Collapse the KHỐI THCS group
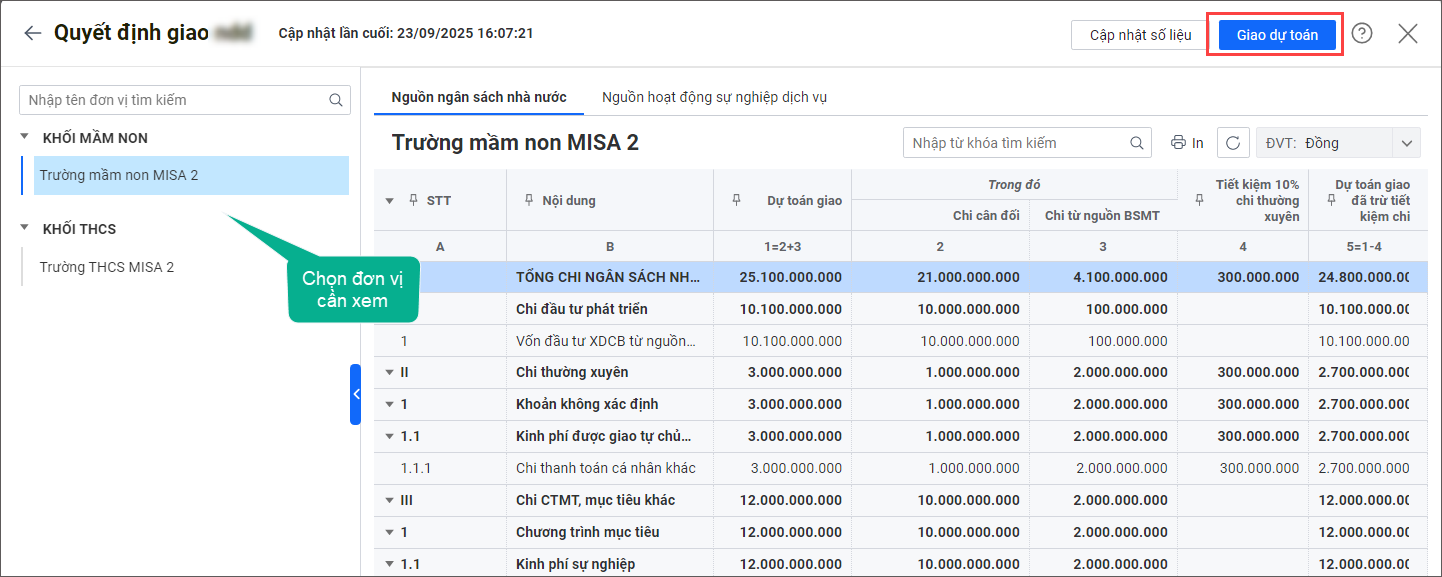The width and height of the screenshot is (1442, 577). pyautogui.click(x=25, y=229)
